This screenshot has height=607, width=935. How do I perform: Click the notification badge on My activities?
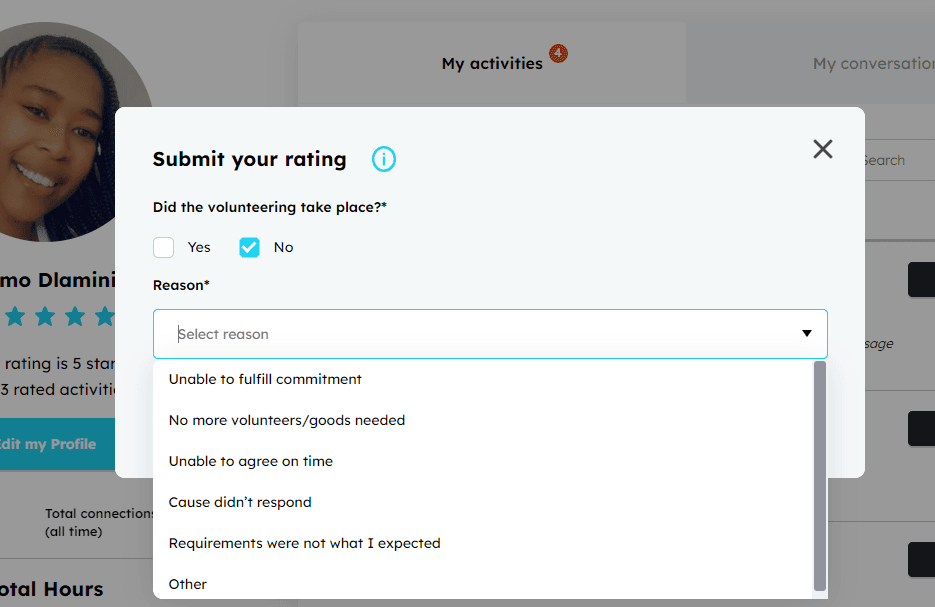pos(558,53)
